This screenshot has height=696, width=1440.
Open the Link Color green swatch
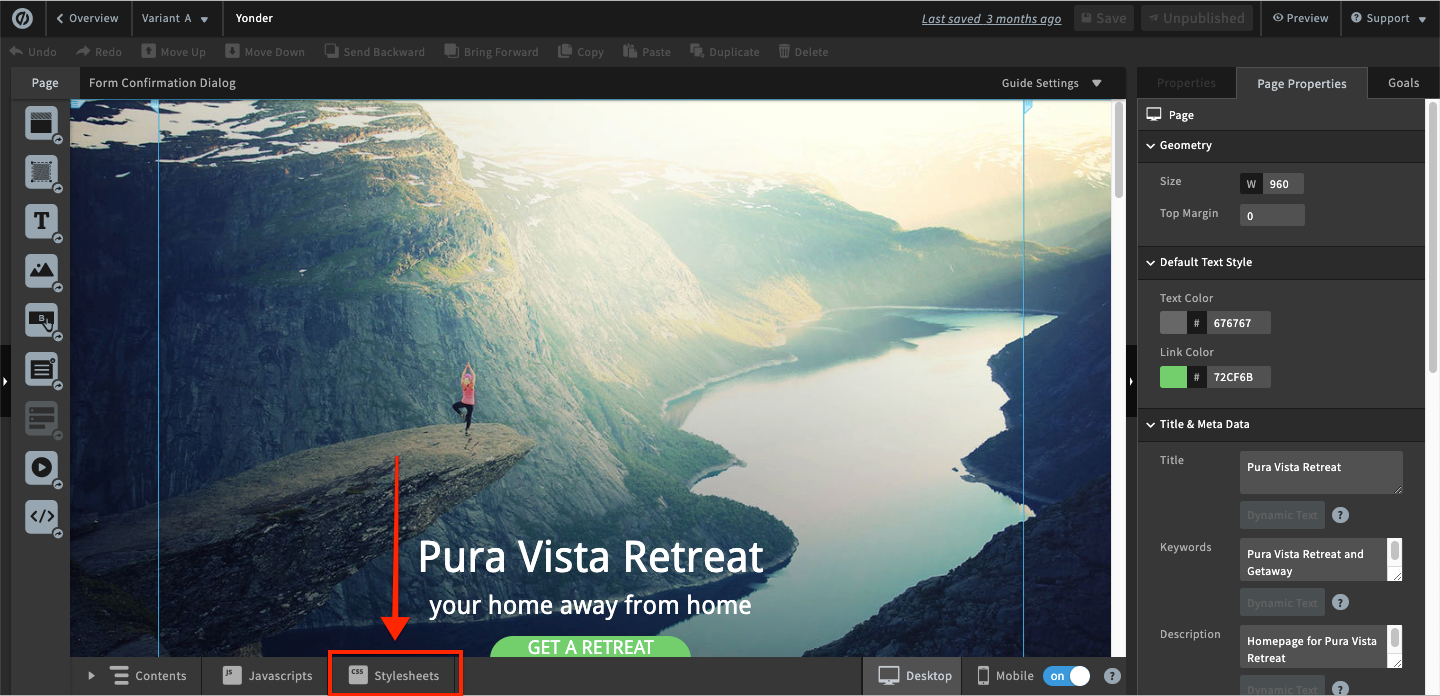pos(1173,377)
